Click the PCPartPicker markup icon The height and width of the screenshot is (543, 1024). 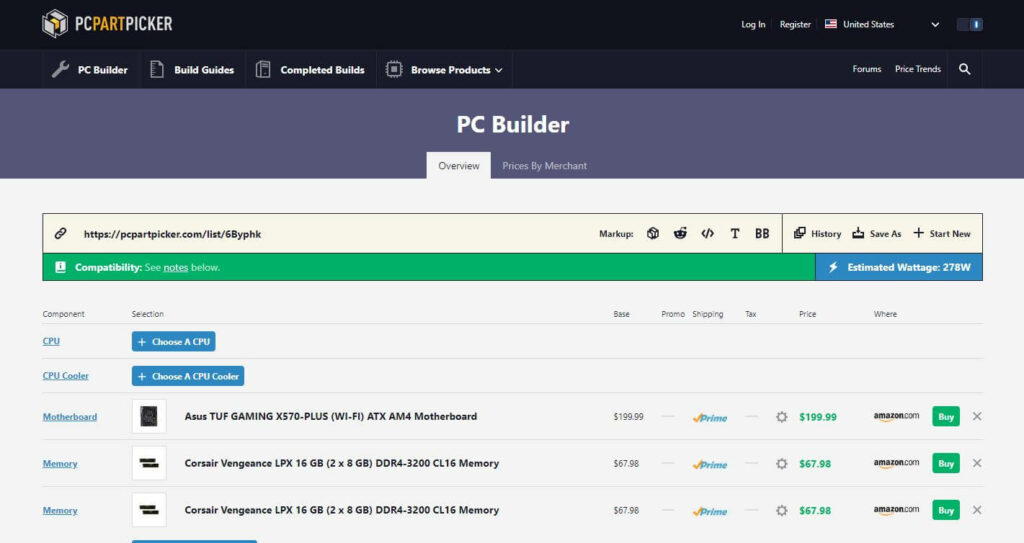coord(652,233)
